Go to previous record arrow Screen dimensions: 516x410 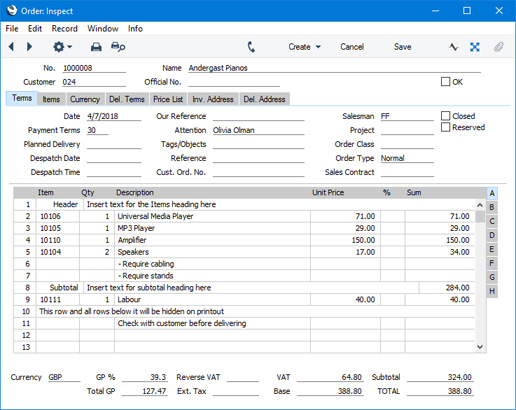[x=11, y=47]
